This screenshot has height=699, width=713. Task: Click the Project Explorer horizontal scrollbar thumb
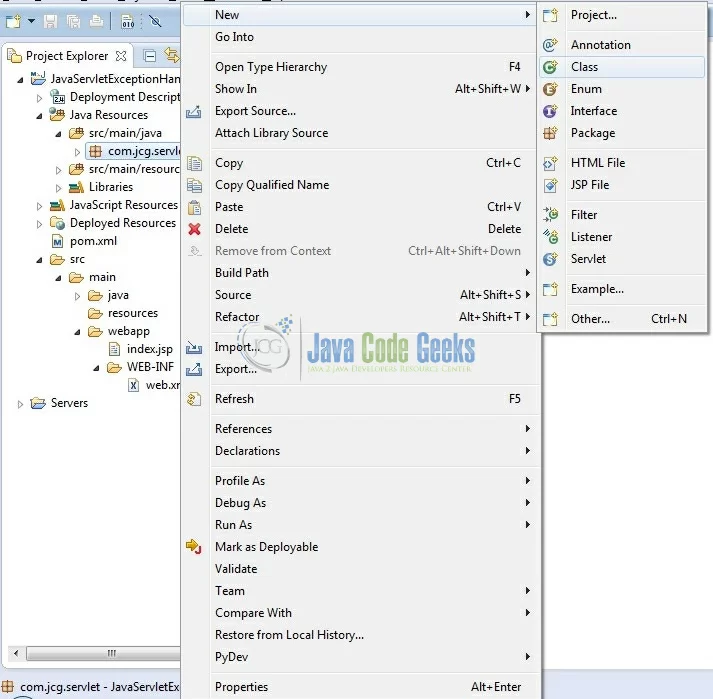(x=104, y=654)
